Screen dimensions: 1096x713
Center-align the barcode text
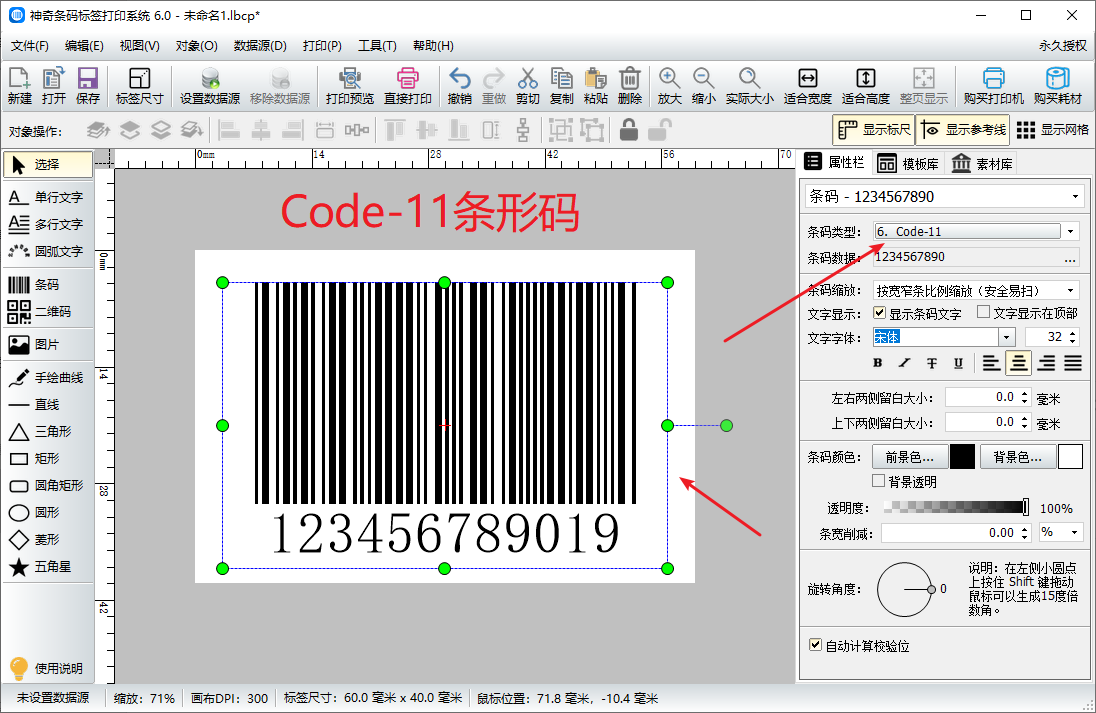click(1018, 363)
